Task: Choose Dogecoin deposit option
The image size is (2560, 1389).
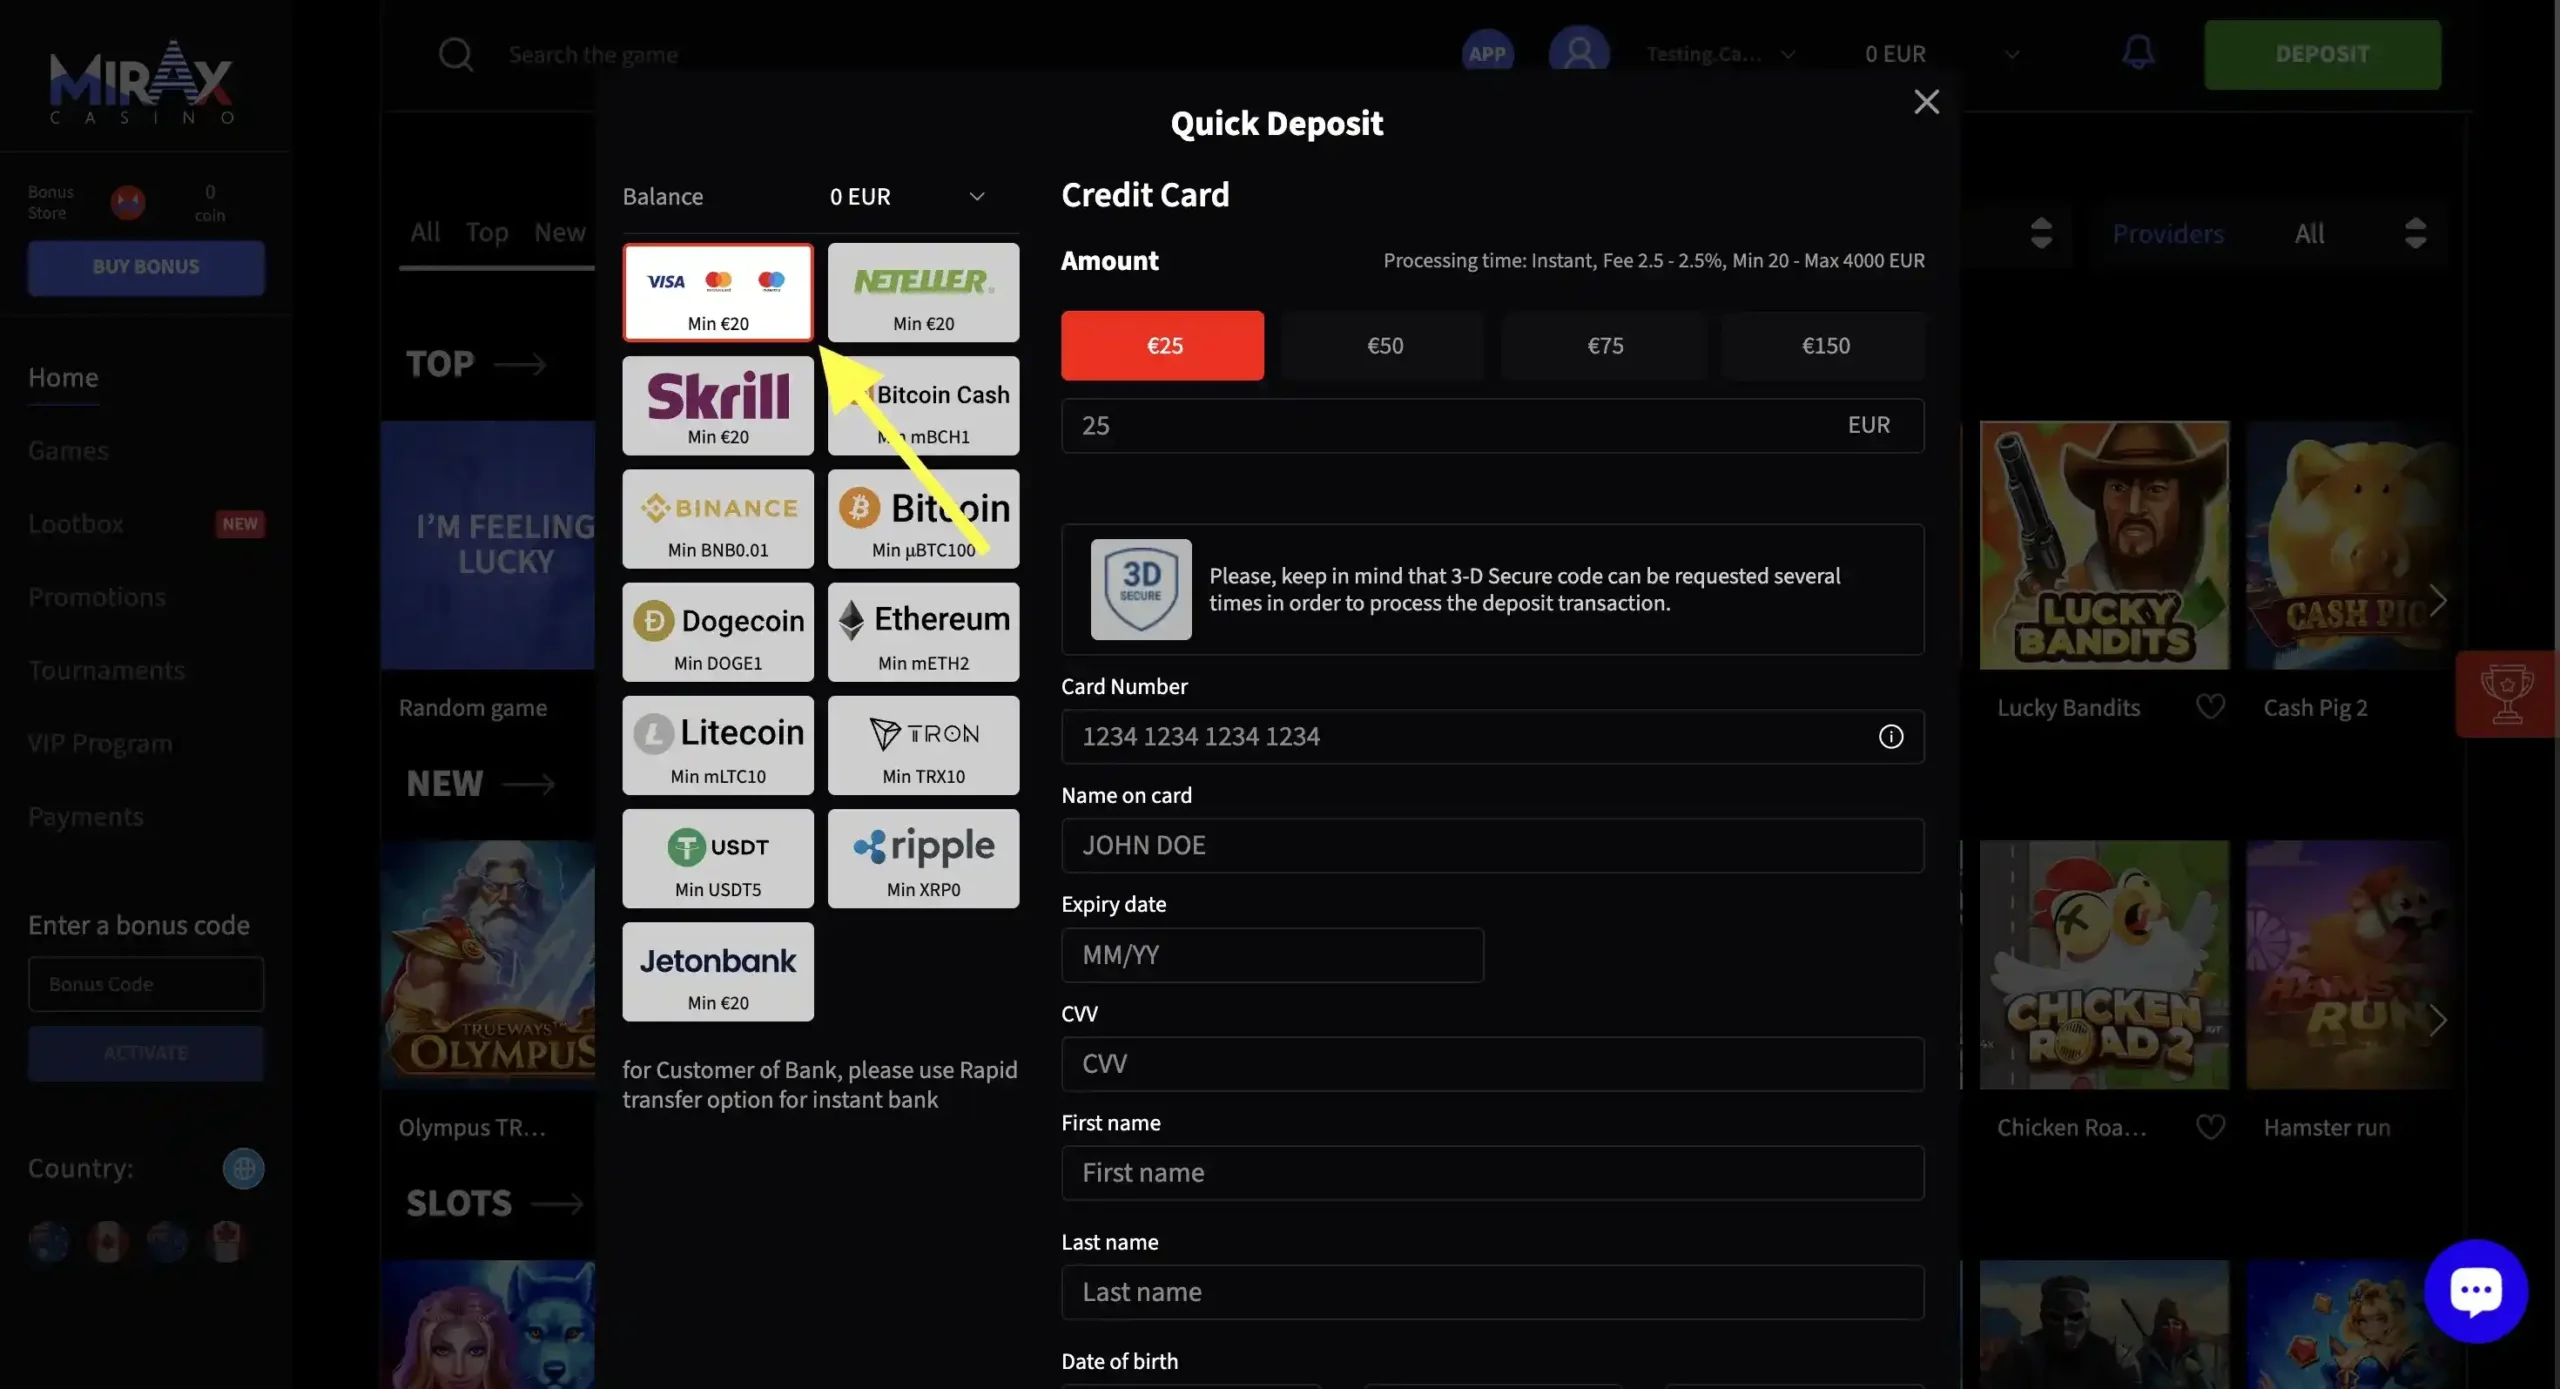Action: 718,632
